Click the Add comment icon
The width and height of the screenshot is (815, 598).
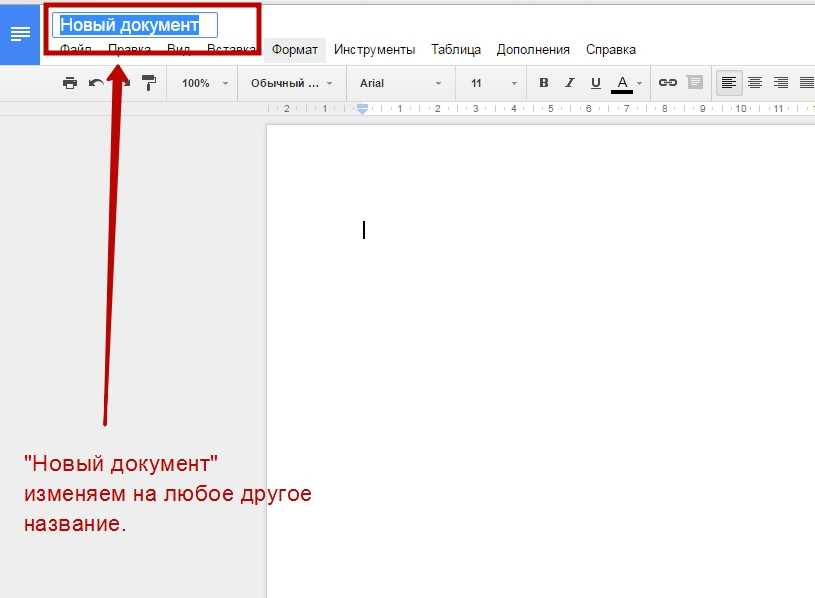point(695,83)
